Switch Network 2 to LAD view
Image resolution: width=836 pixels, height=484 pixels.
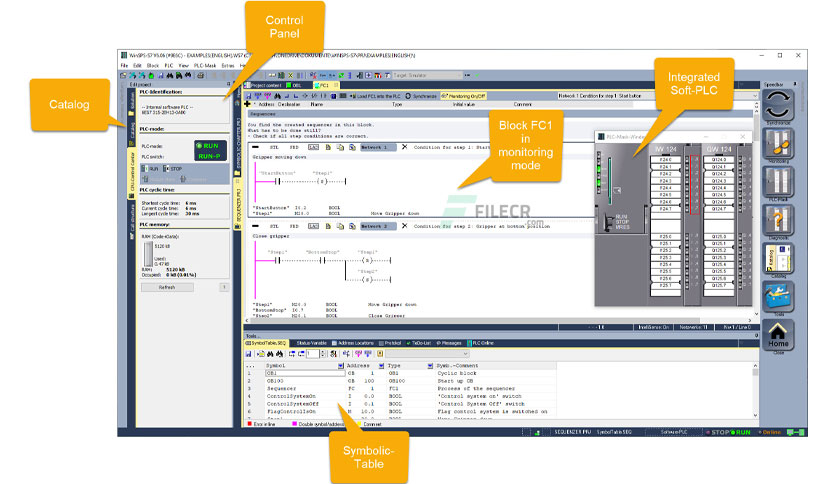(x=314, y=226)
